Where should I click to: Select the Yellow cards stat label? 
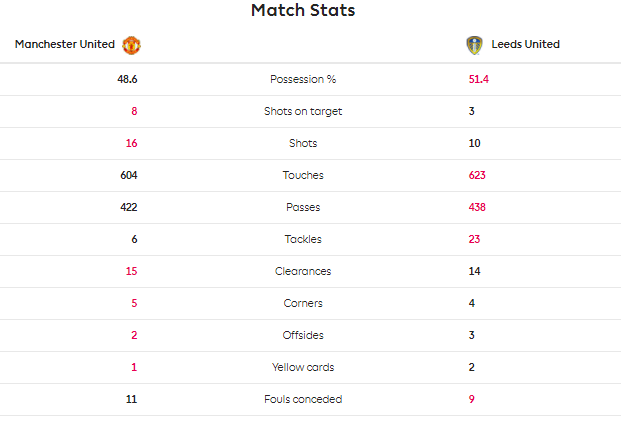coord(303,367)
